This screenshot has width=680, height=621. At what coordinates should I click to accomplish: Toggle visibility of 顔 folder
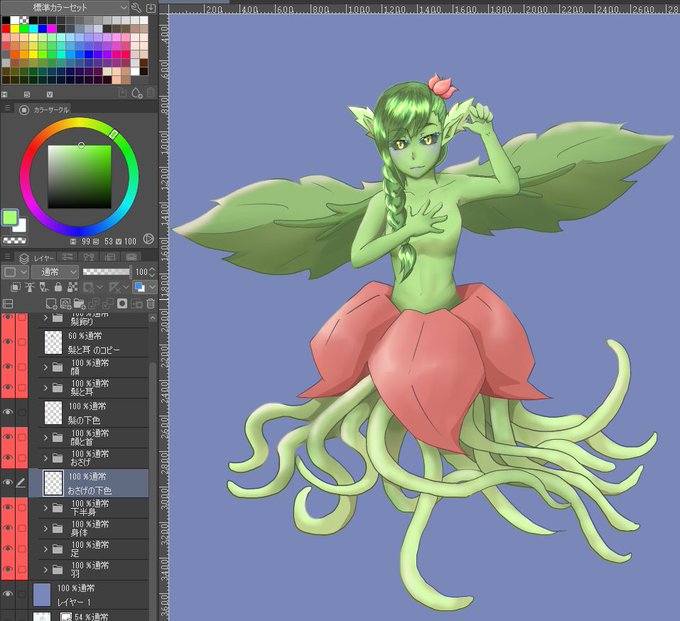8,367
